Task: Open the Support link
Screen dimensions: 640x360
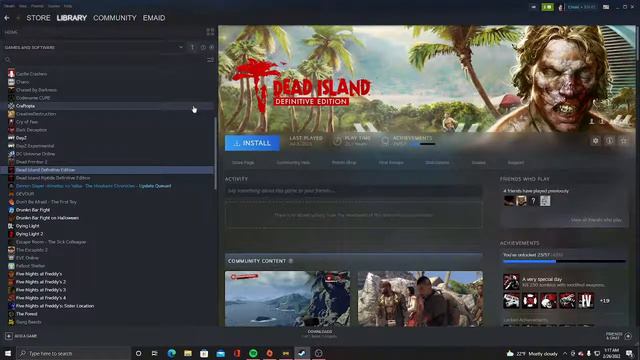Action: [516, 162]
